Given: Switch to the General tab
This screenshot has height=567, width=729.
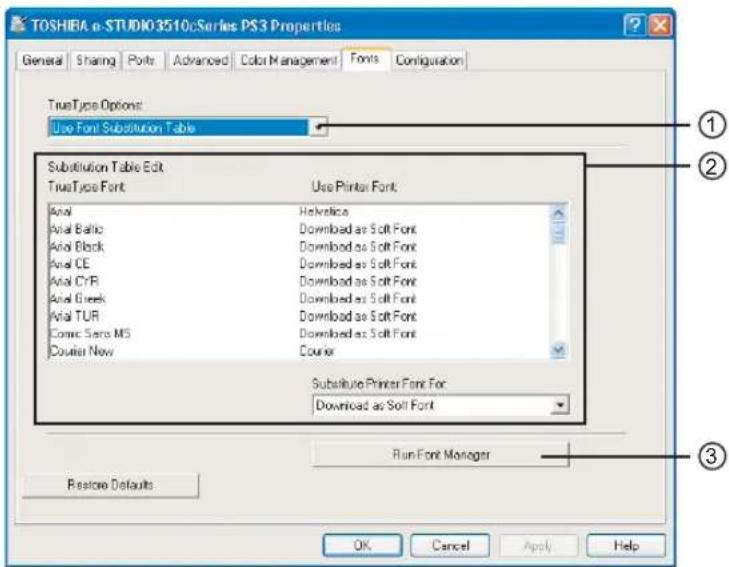Looking at the screenshot, I should [x=42, y=60].
